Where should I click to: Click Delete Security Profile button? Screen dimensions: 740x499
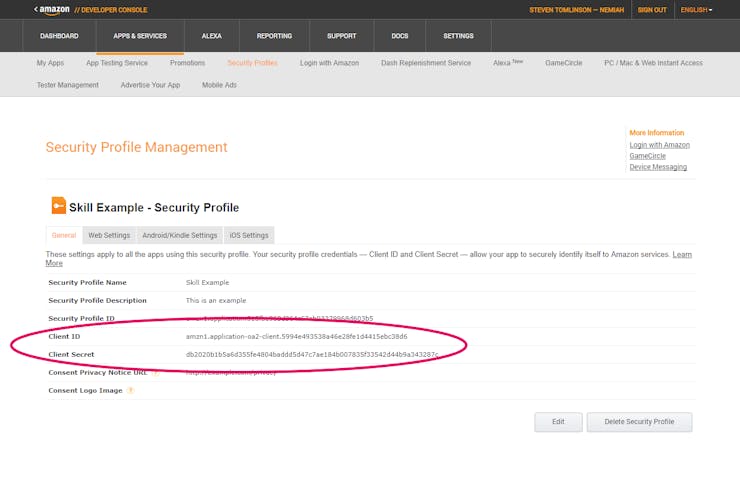pos(639,422)
